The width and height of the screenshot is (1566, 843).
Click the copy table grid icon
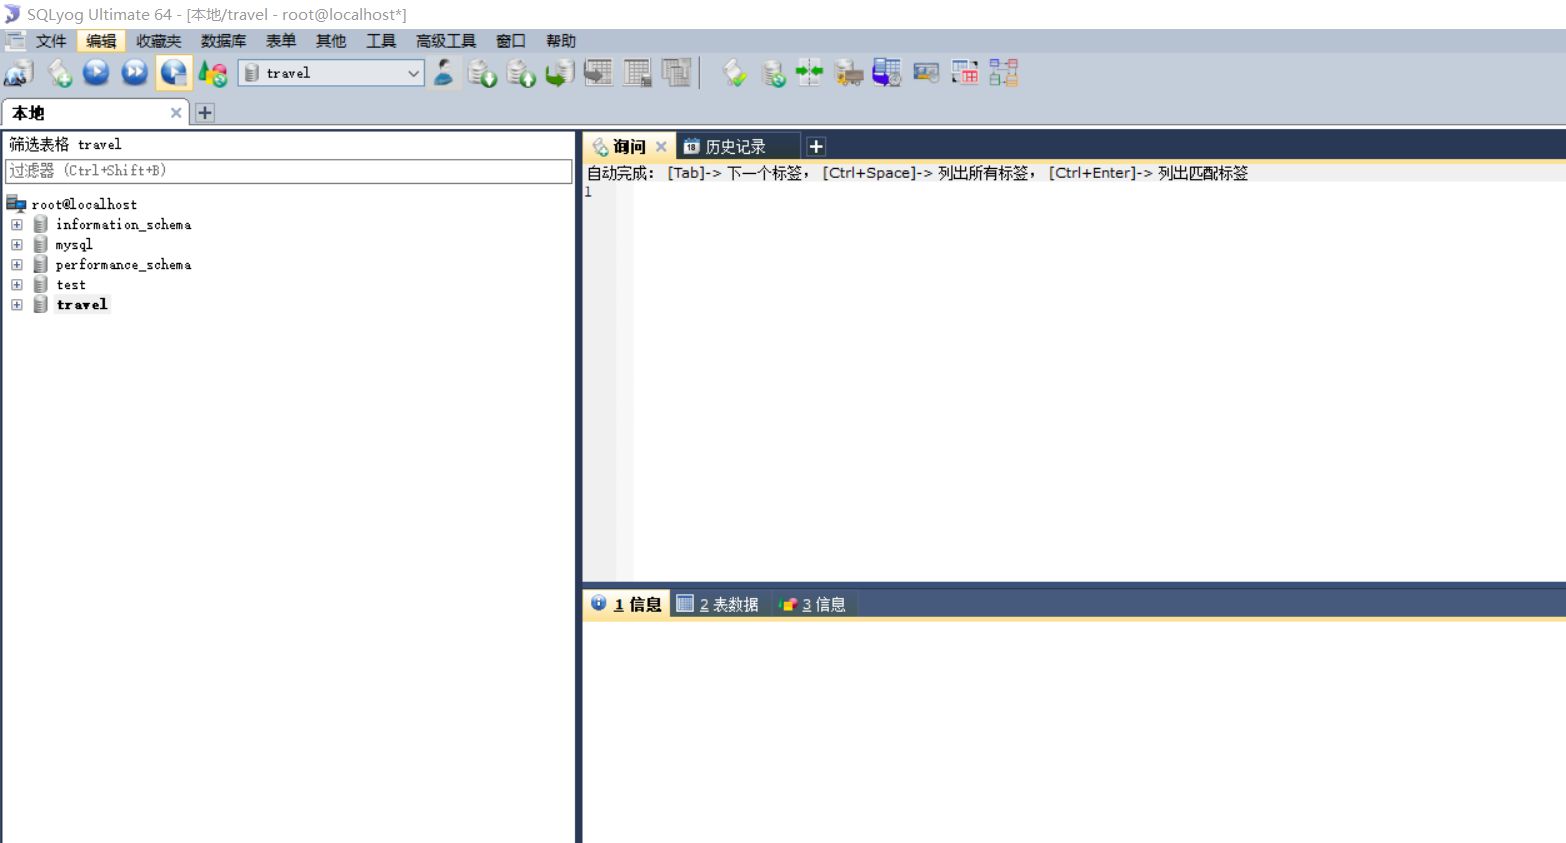(x=676, y=73)
